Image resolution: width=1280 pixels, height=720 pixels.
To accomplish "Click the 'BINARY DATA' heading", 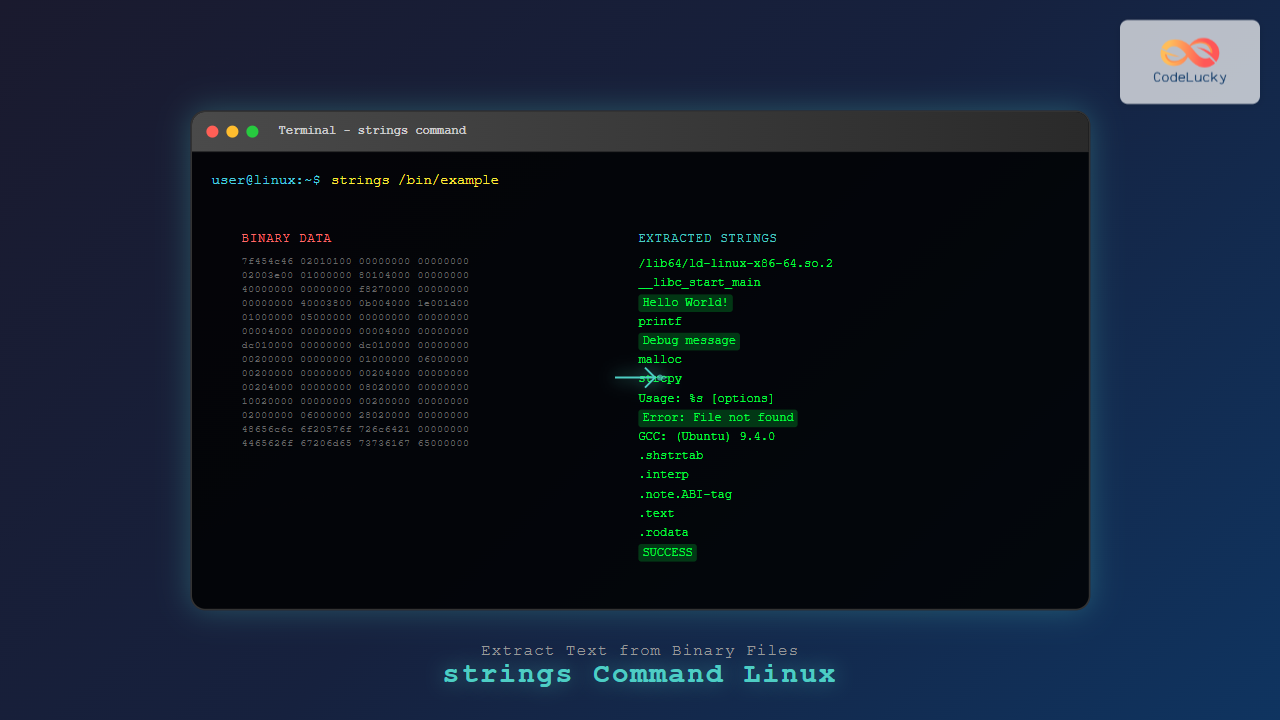I will (286, 239).
